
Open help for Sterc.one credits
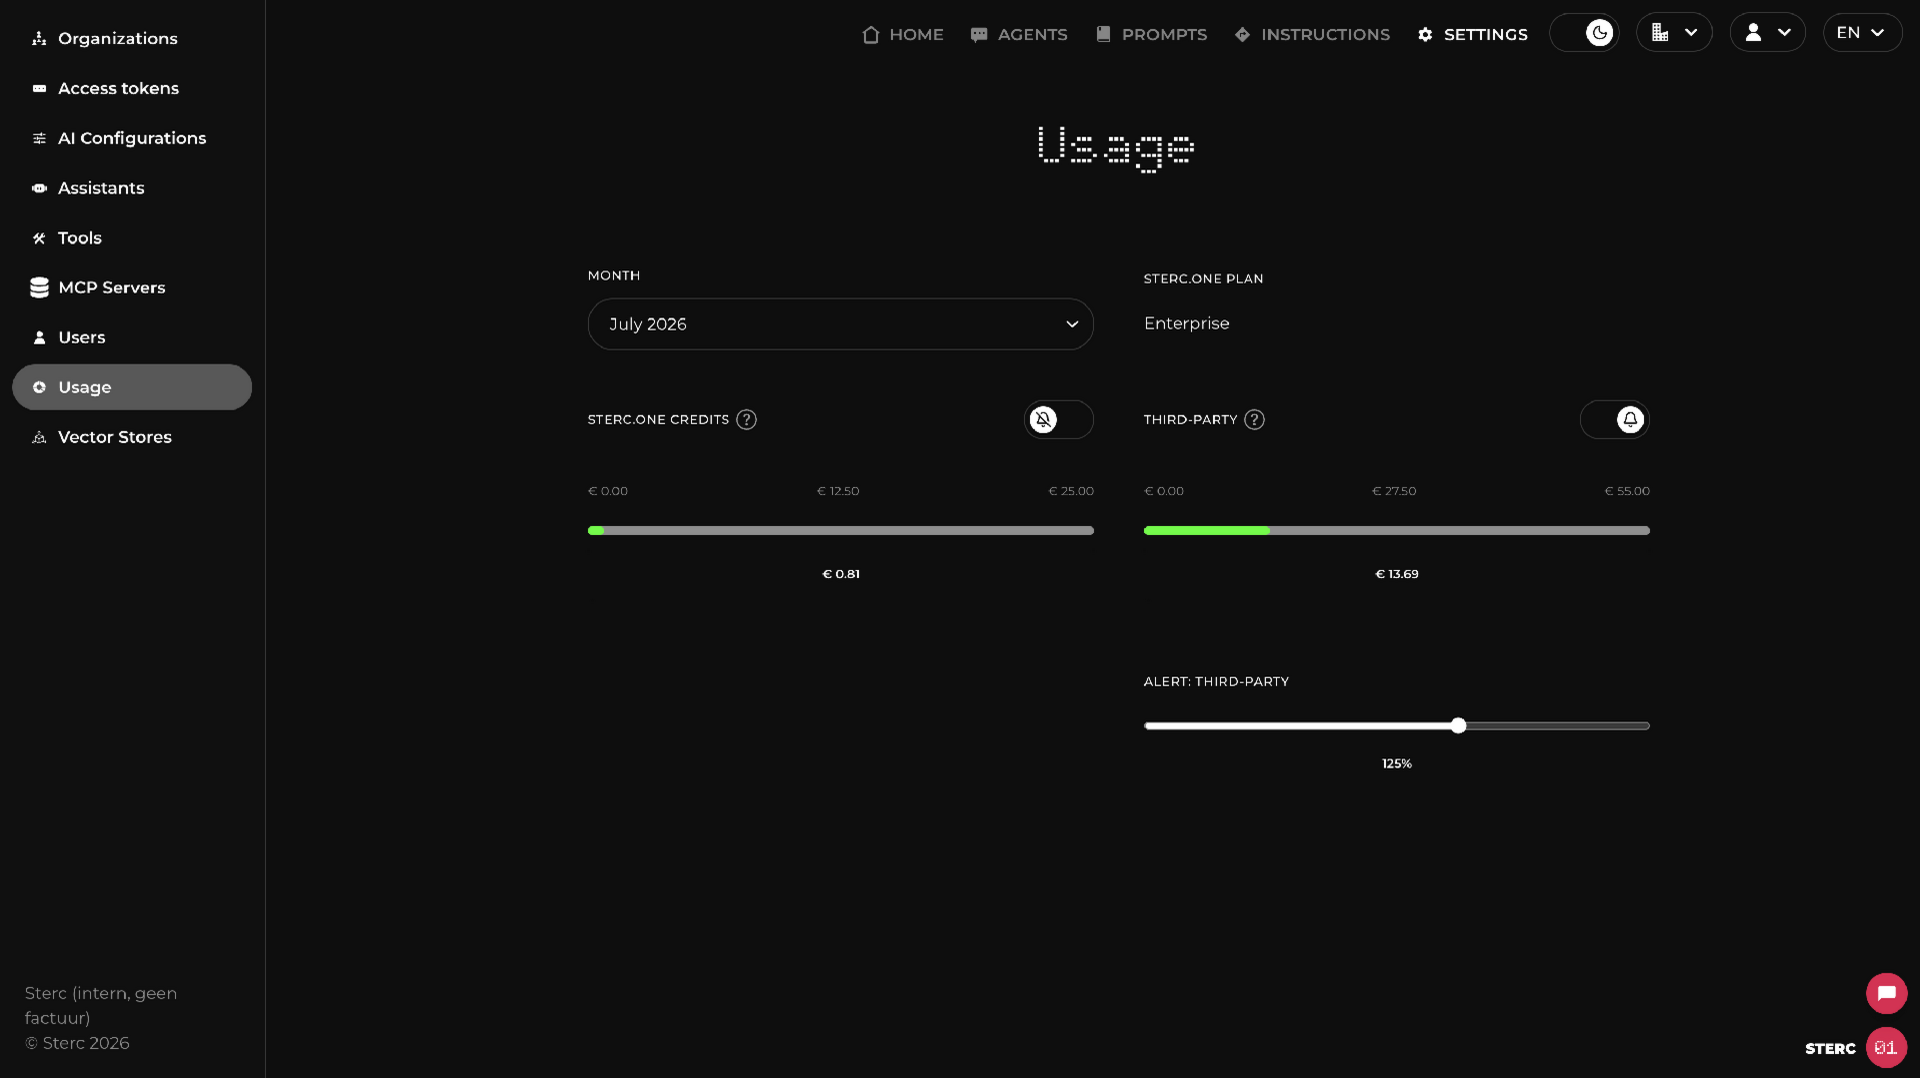(x=746, y=419)
